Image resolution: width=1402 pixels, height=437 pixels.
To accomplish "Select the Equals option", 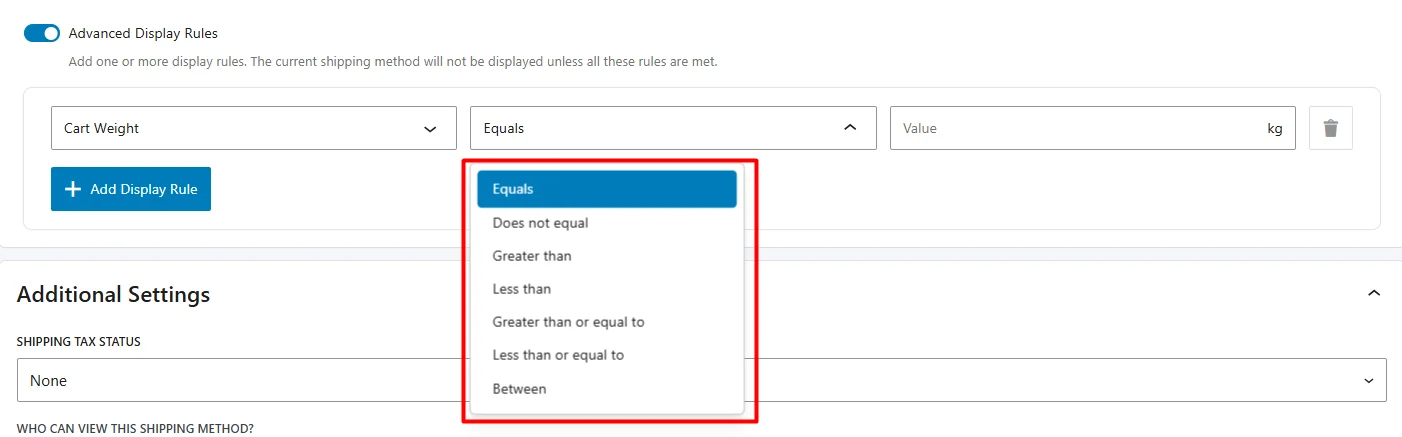I will 606,189.
